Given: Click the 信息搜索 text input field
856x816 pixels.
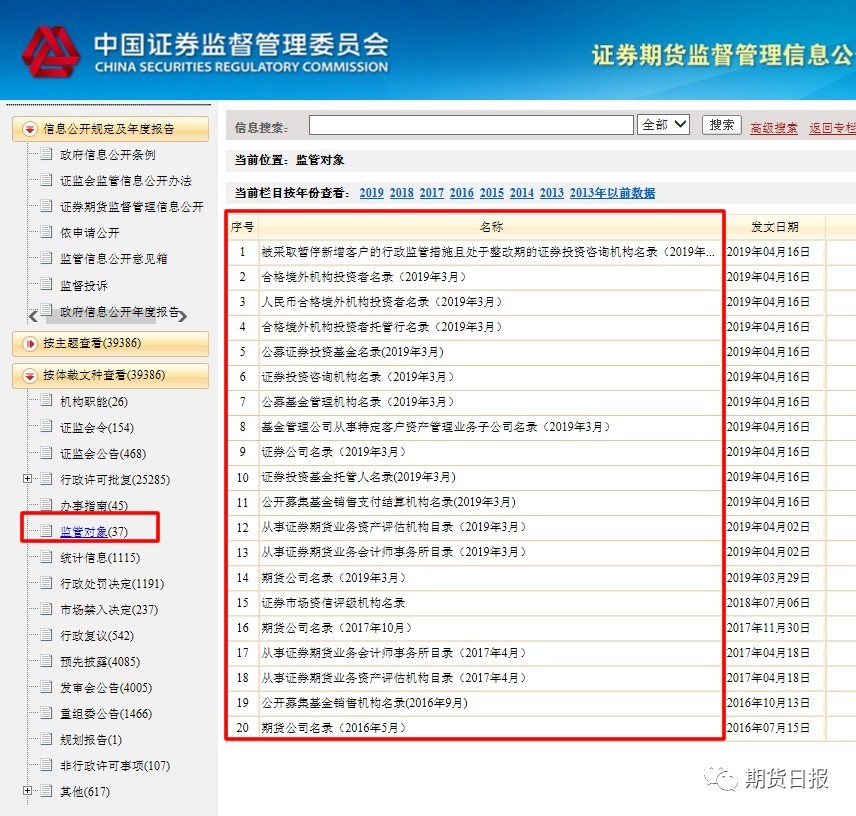Looking at the screenshot, I should pyautogui.click(x=470, y=125).
